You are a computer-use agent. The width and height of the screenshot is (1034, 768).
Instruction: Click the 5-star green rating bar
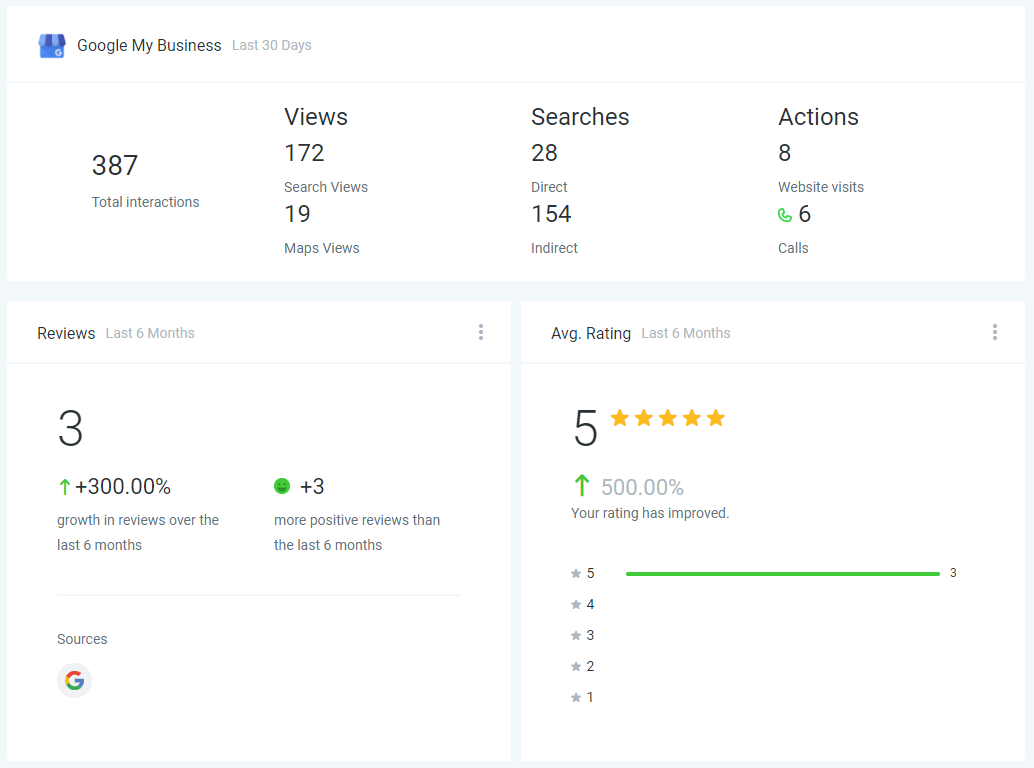[x=782, y=574]
